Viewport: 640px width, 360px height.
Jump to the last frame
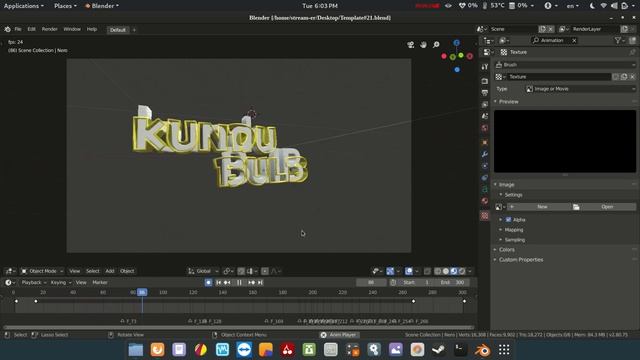coord(260,282)
